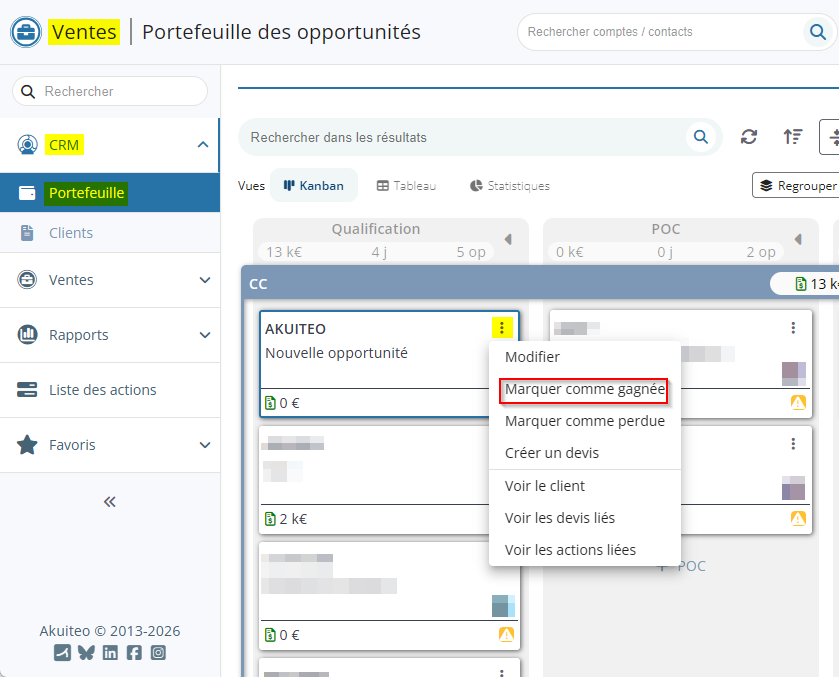Expand the Rapports sidebar section
The height and width of the screenshot is (677, 839).
(204, 335)
